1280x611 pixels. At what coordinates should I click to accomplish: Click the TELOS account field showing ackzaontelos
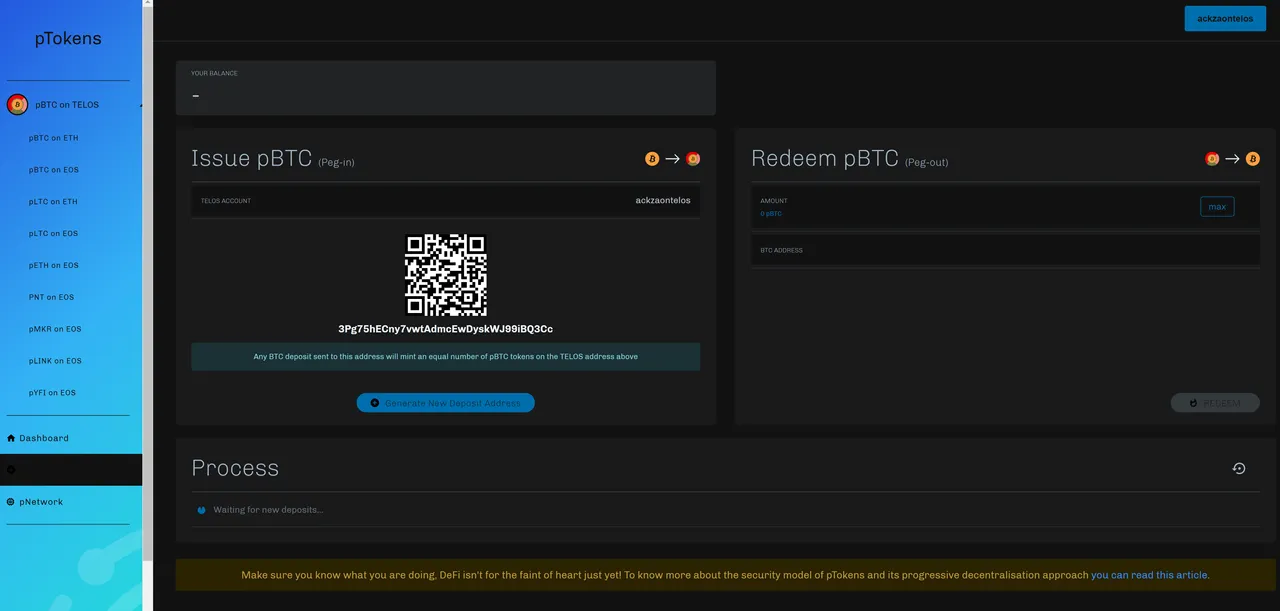tap(446, 200)
